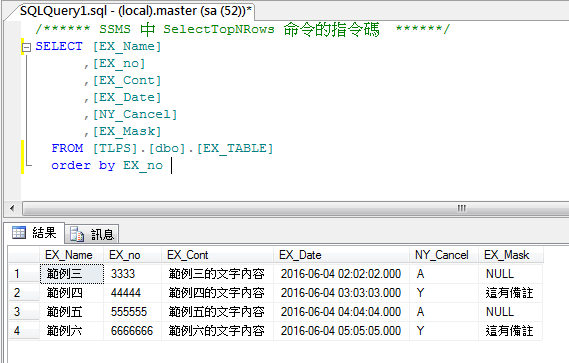Click the cell 範例四 in EX_Name

click(x=71, y=293)
